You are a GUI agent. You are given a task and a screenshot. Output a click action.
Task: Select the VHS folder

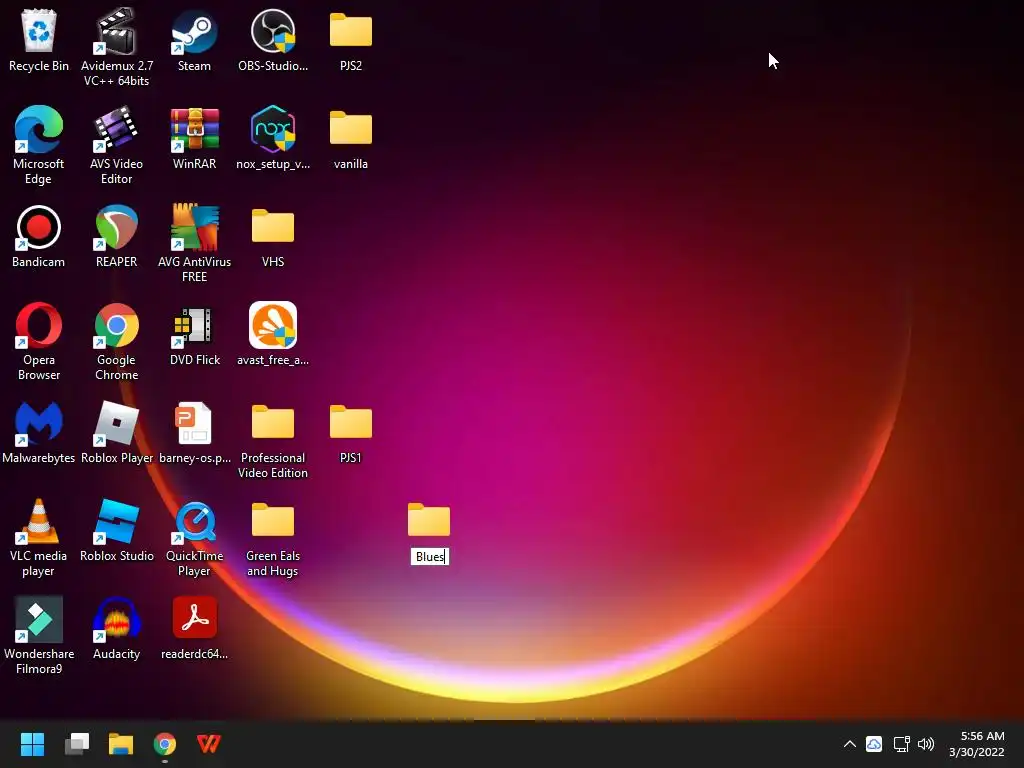click(x=273, y=227)
